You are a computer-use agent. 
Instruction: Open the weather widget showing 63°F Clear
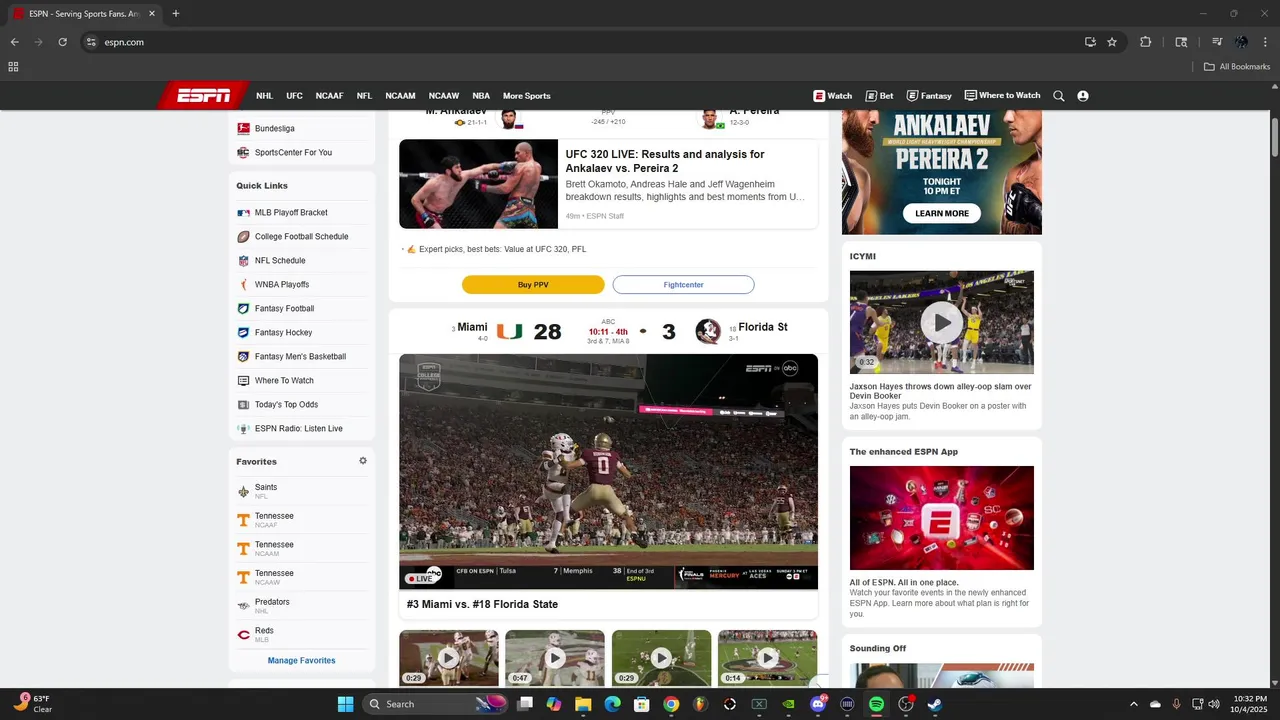[32, 704]
